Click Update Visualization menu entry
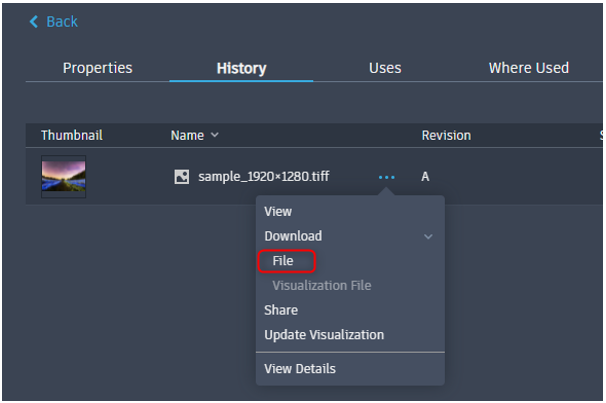The width and height of the screenshot is (606, 403). pos(324,335)
